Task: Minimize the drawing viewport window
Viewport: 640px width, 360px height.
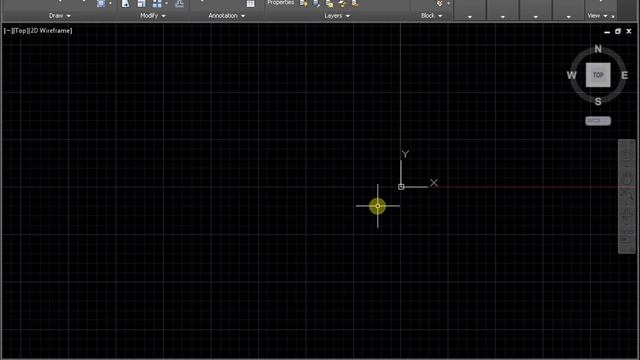Action: (607, 31)
